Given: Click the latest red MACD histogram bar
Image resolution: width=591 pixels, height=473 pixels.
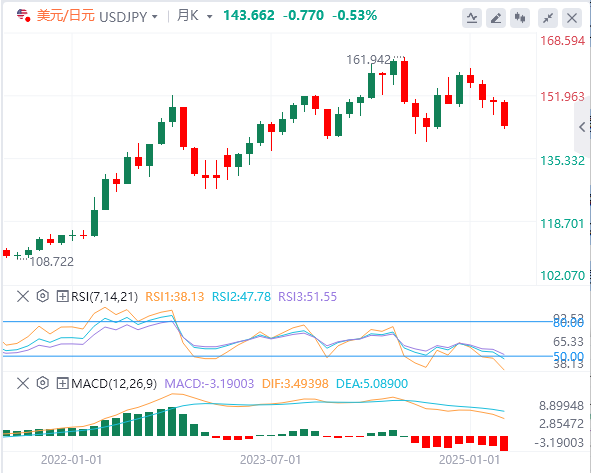Looking at the screenshot, I should (x=504, y=443).
